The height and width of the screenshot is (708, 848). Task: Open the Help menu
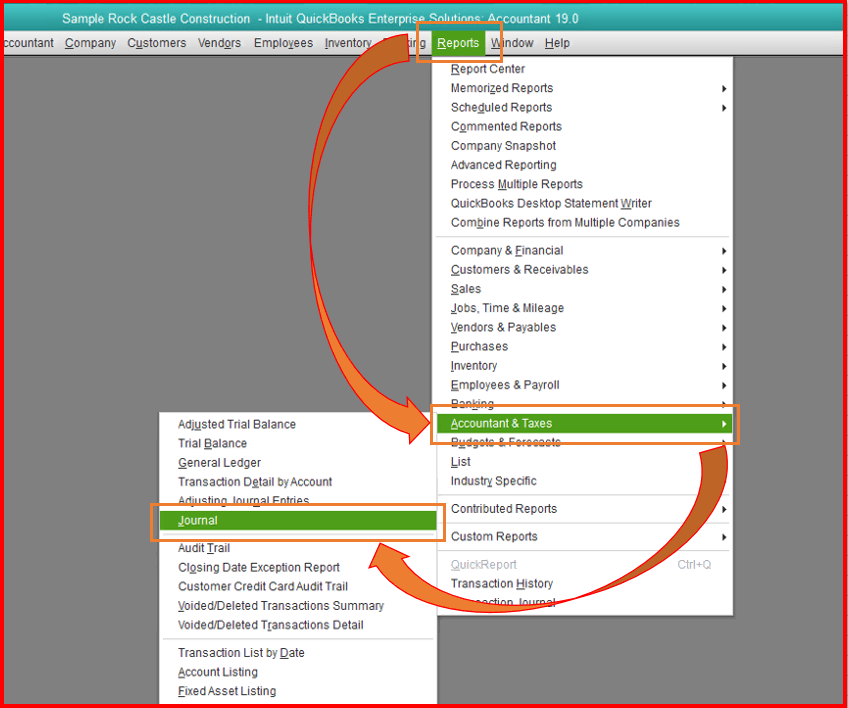point(557,43)
